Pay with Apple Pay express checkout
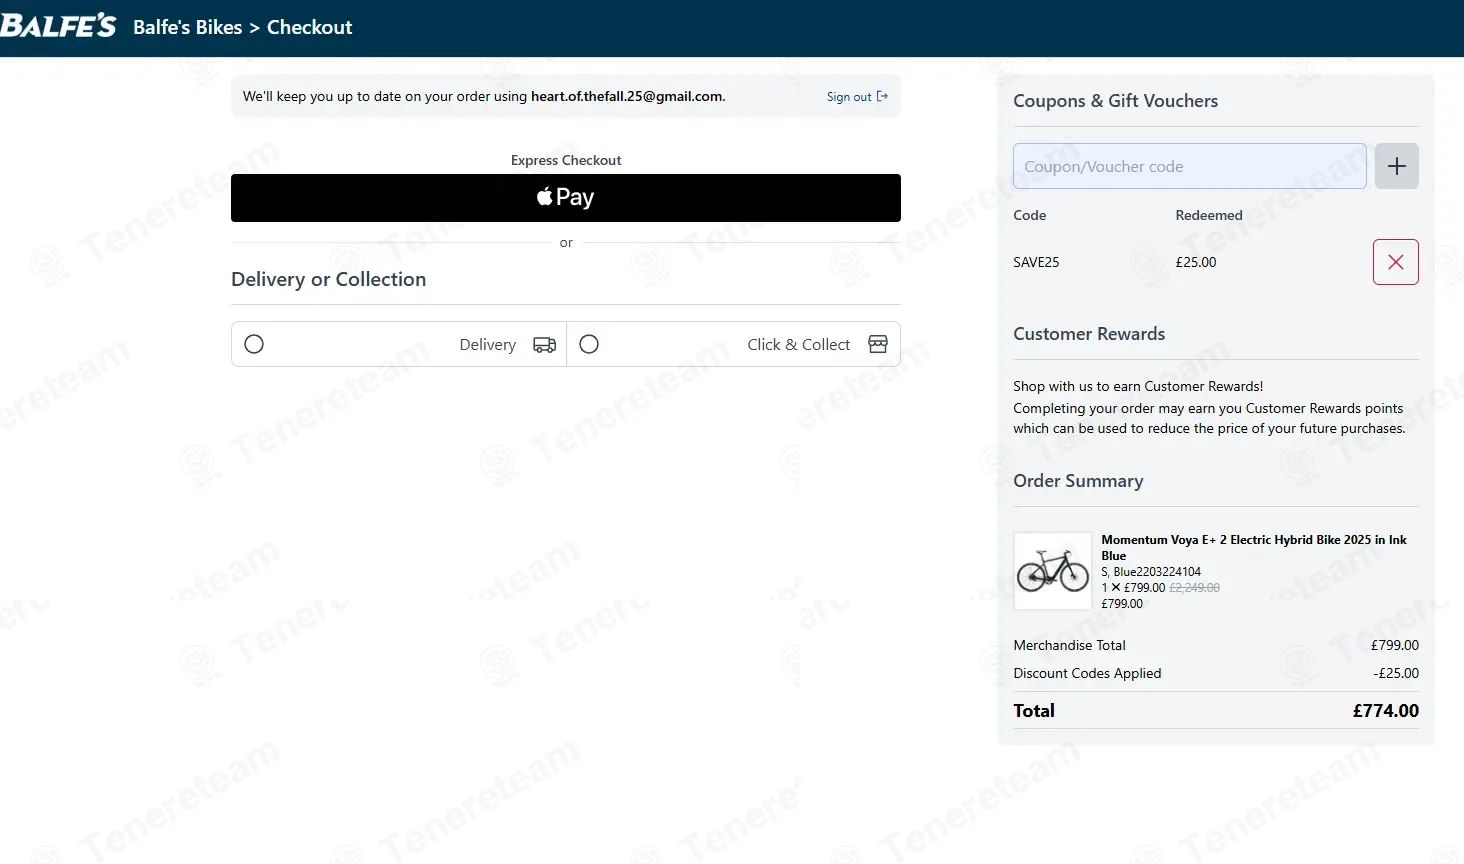 pos(566,198)
